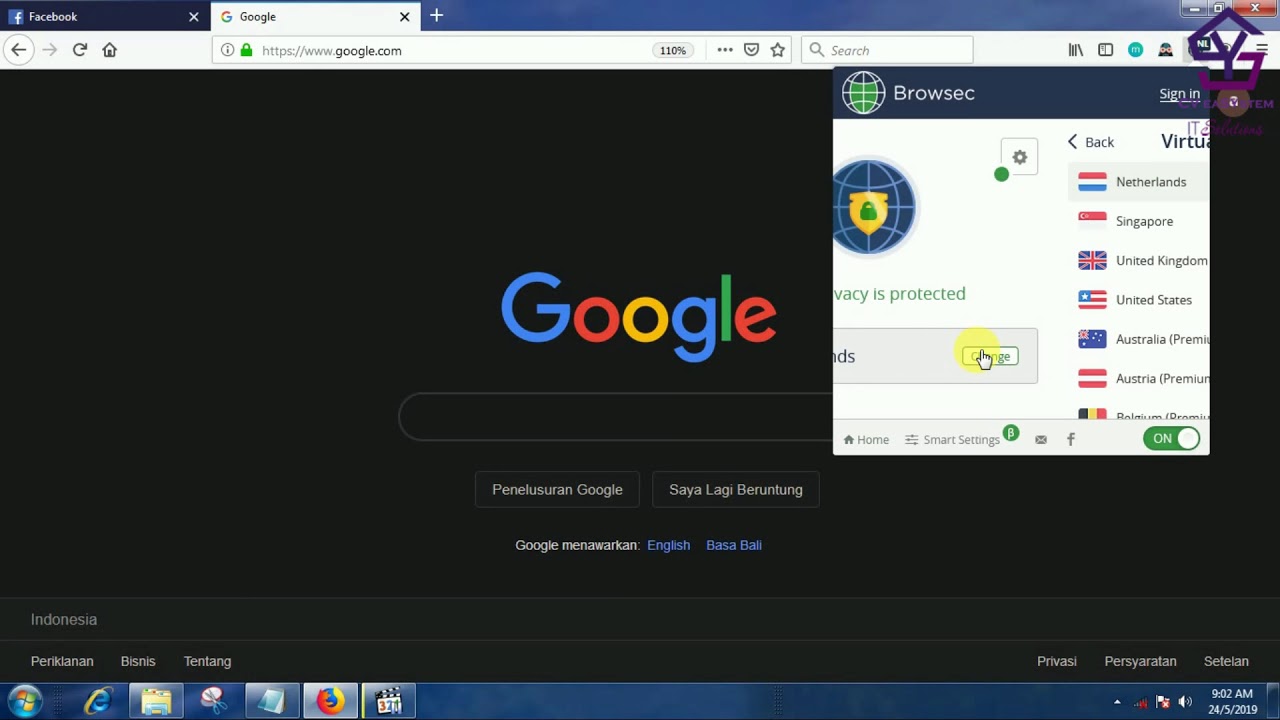Click Browsec Sign in link

1179,94
